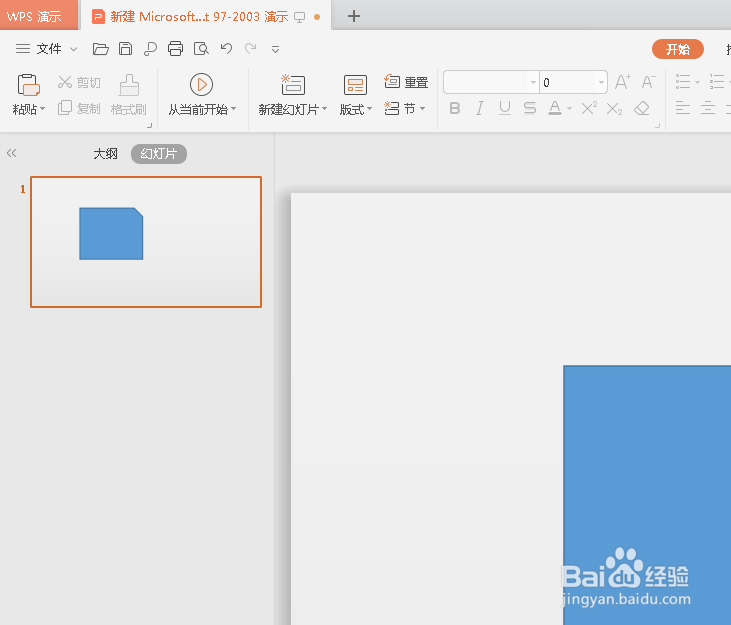Image resolution: width=731 pixels, height=625 pixels.
Task: Open the font size dropdown arrow
Action: coord(601,82)
